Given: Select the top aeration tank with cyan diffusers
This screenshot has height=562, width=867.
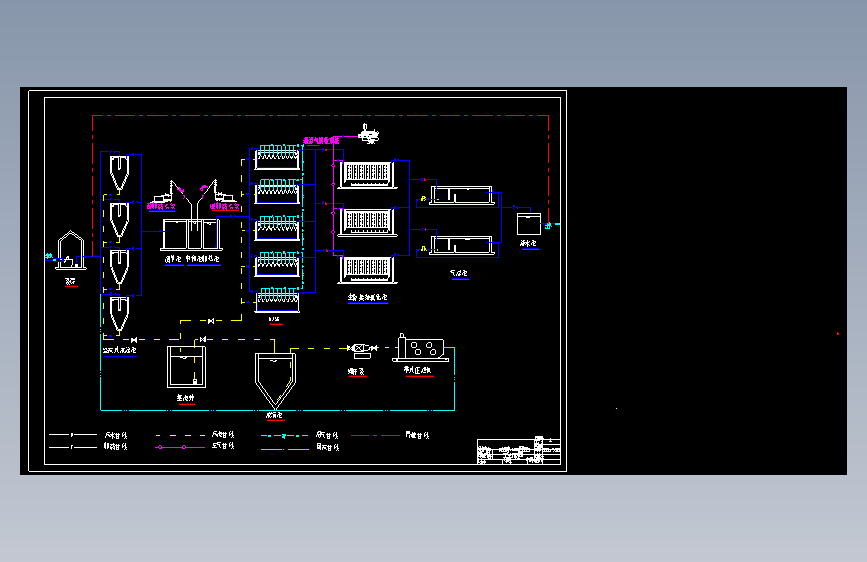Looking at the screenshot, I should (278, 157).
